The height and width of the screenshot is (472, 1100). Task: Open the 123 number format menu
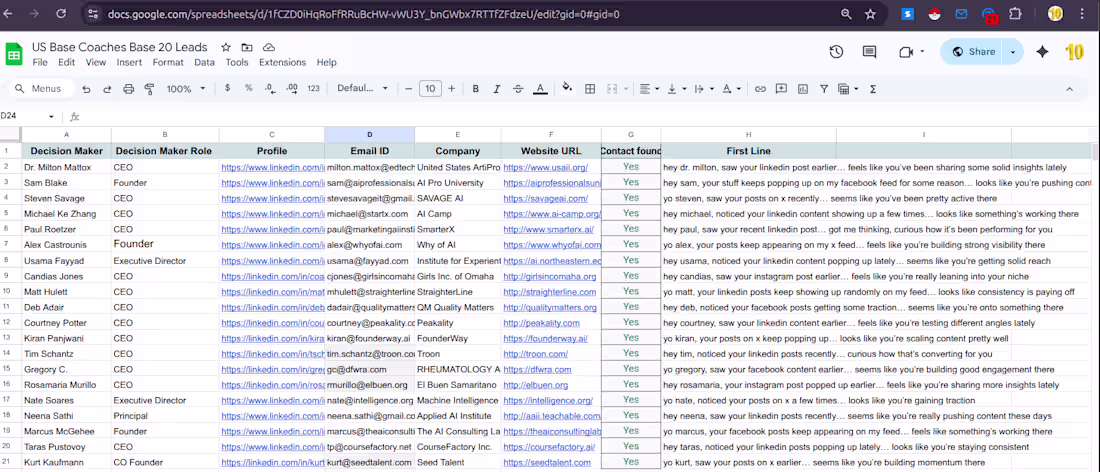[x=314, y=89]
